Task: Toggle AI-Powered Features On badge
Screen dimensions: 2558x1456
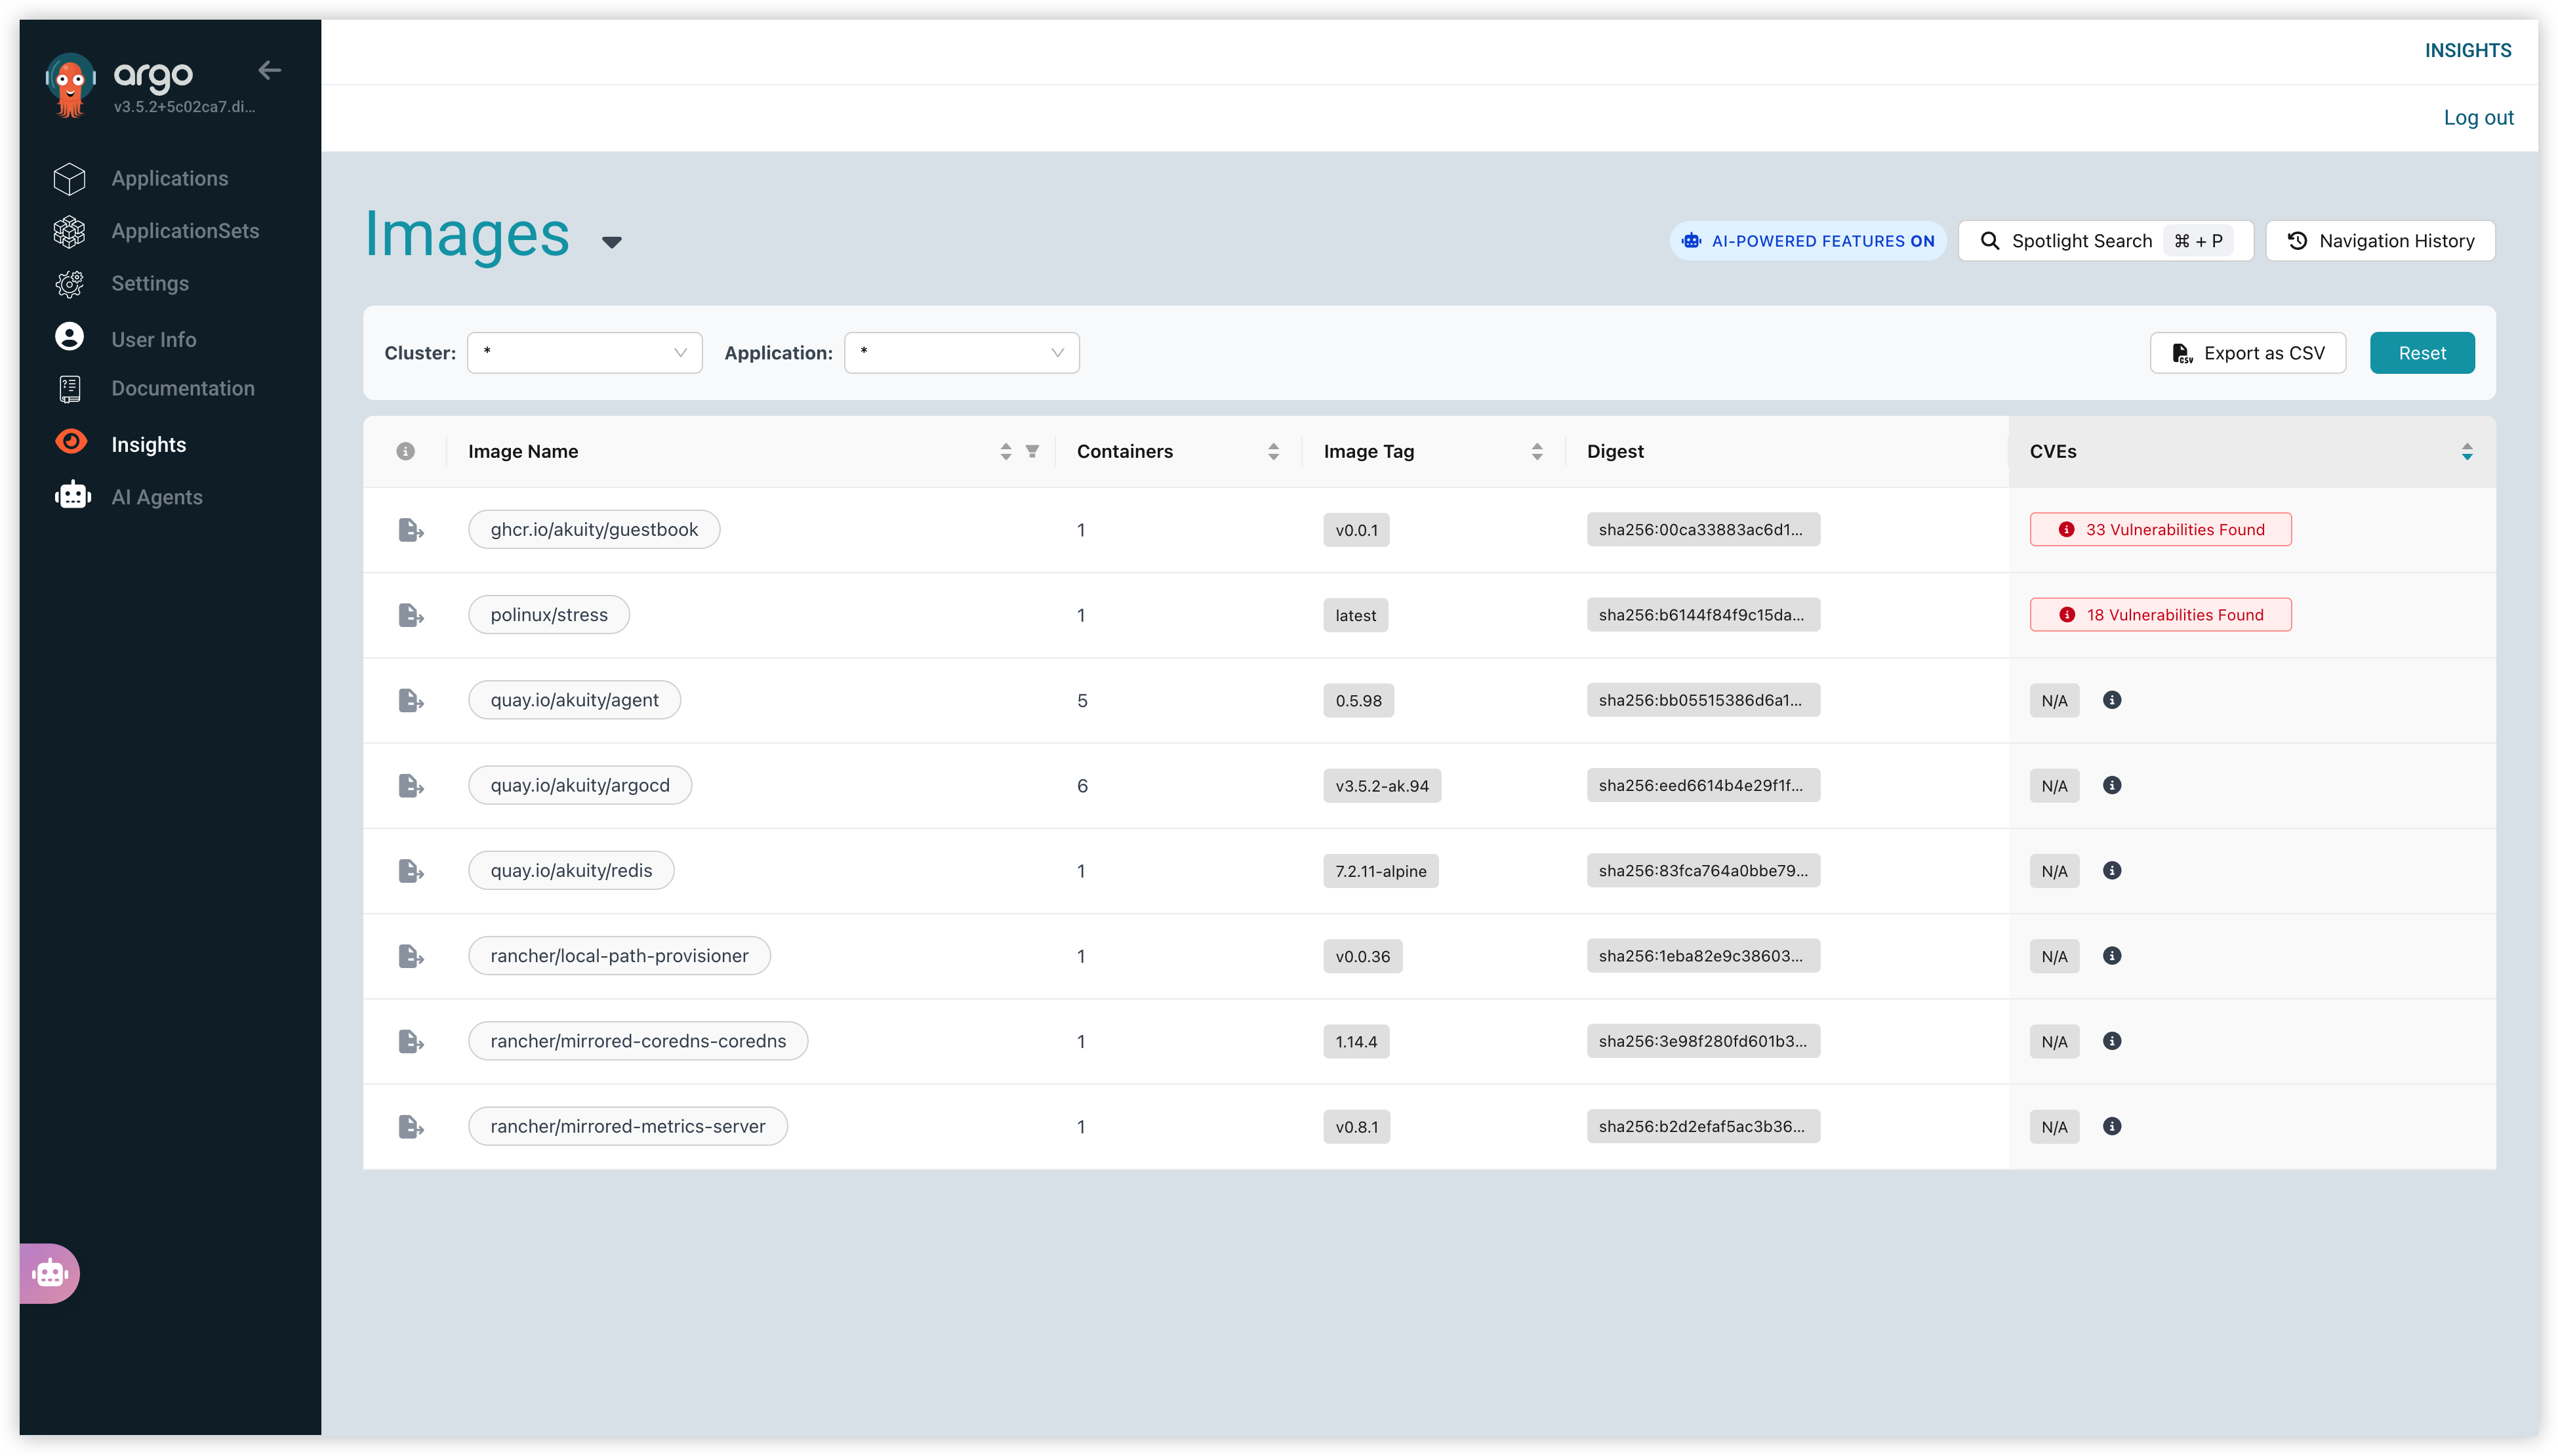Action: (x=1807, y=241)
